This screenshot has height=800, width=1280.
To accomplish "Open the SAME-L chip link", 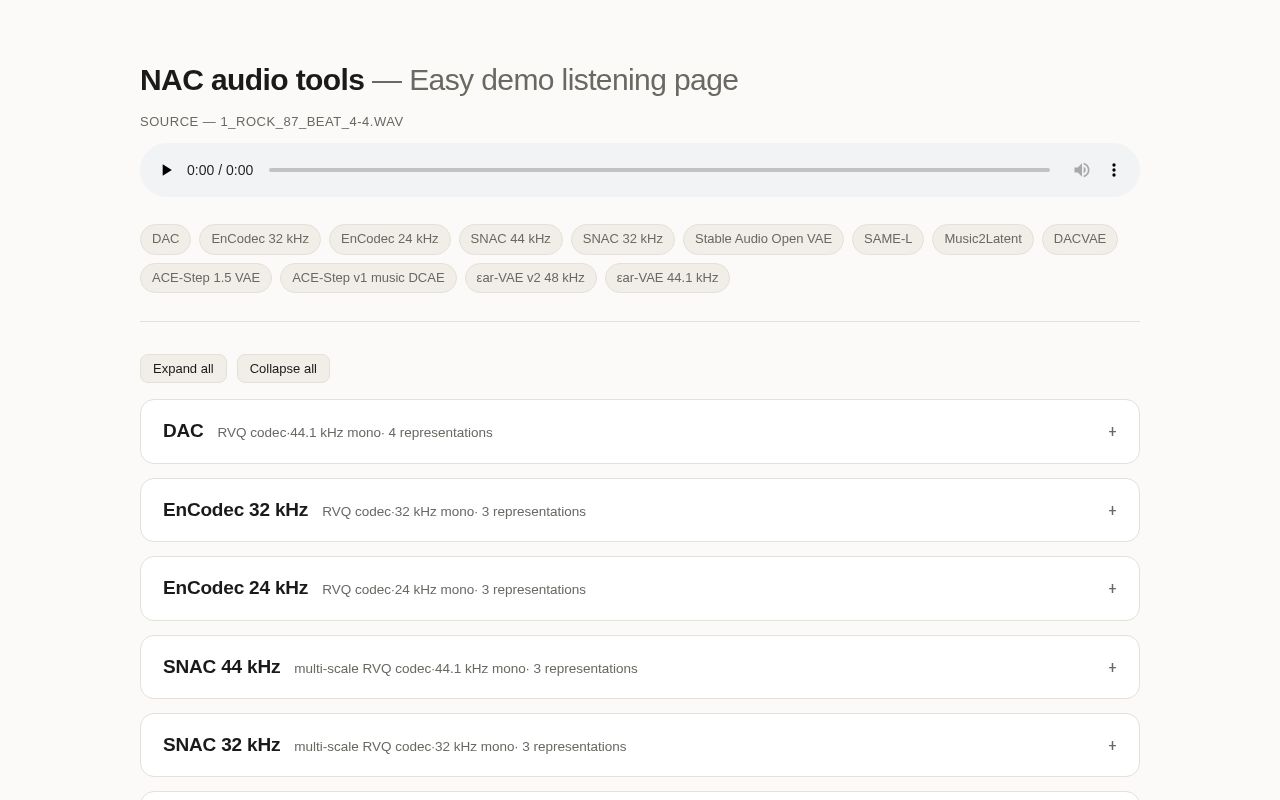I will tap(888, 239).
